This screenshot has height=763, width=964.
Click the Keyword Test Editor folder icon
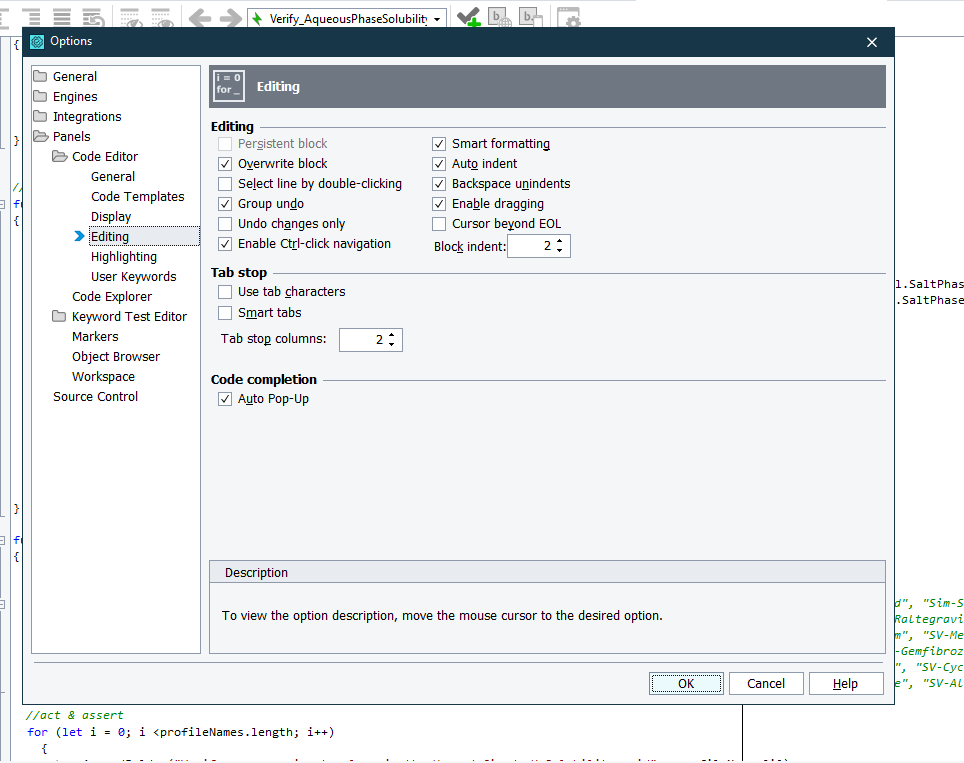pos(59,316)
